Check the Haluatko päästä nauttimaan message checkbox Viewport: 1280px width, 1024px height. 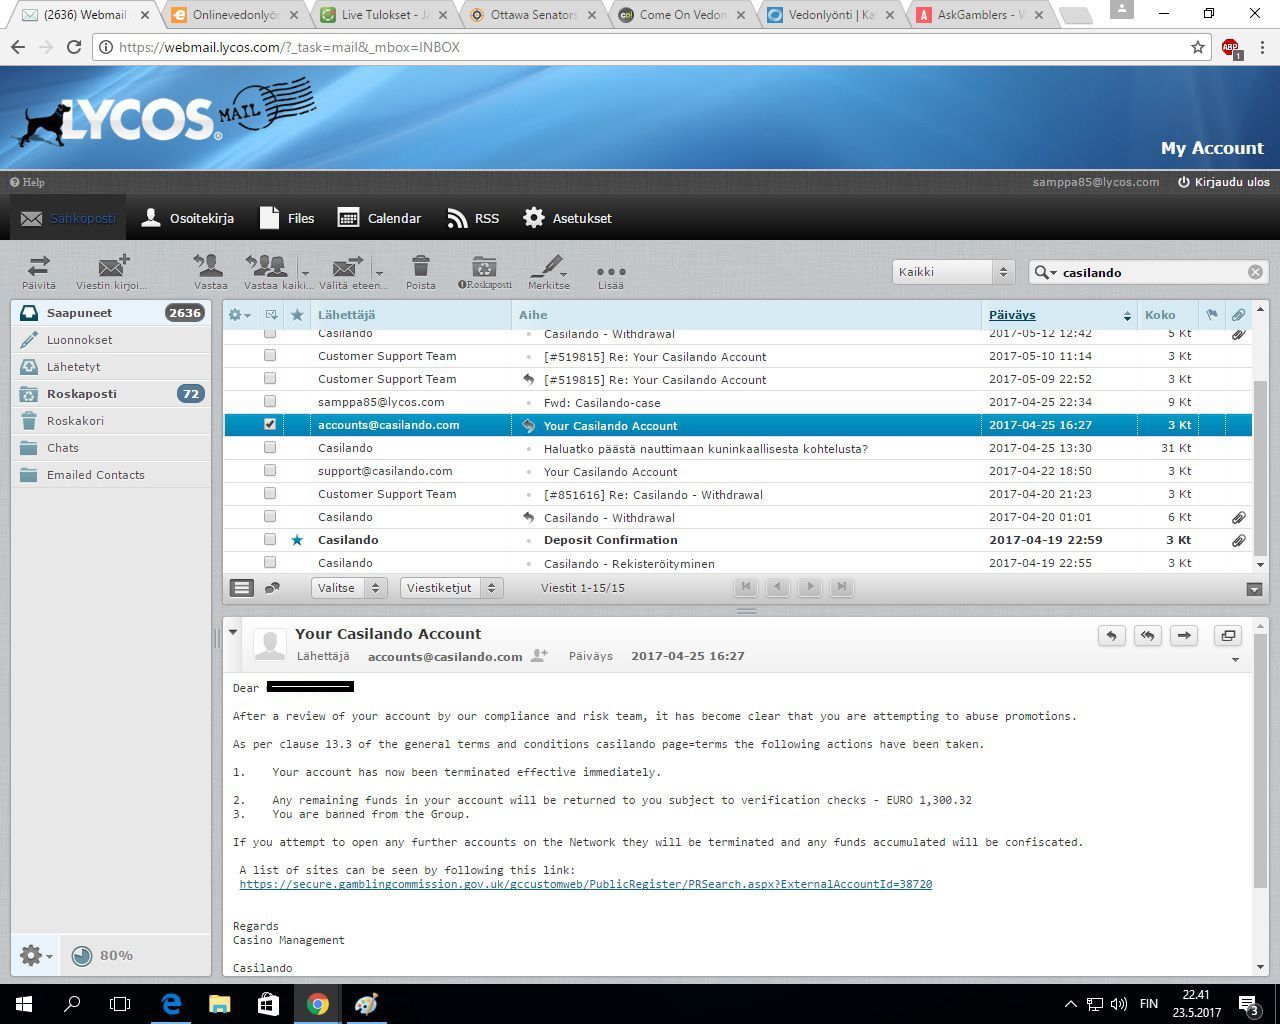[x=270, y=448]
